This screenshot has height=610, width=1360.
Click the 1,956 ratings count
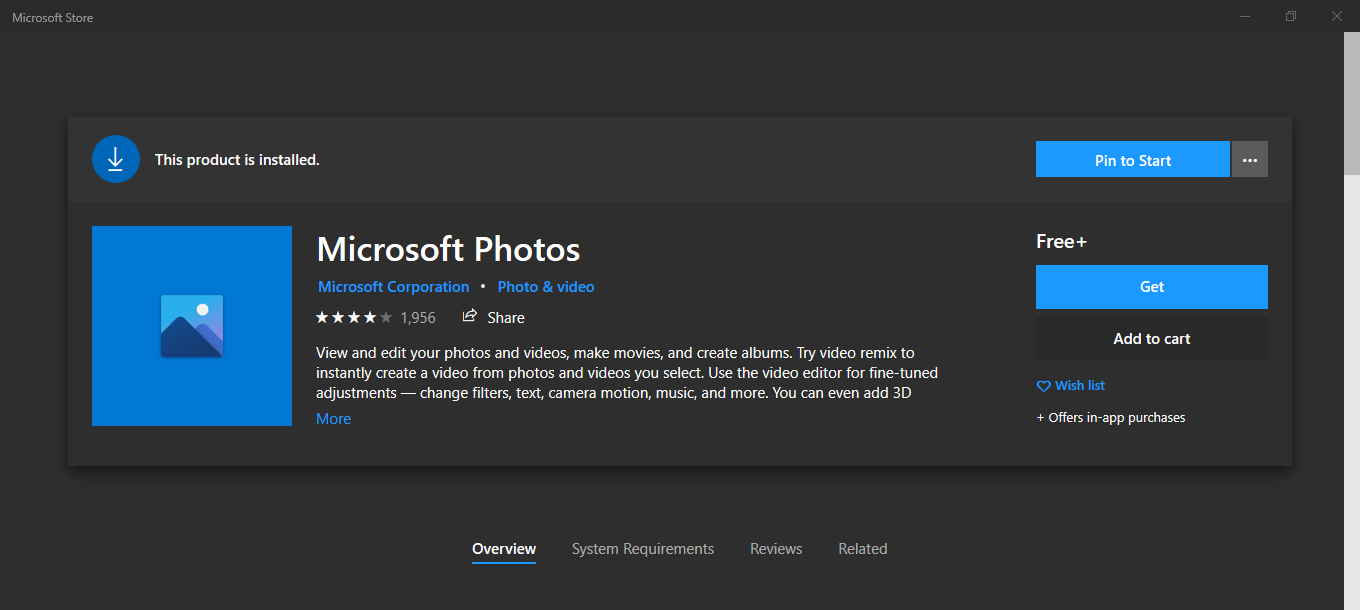[x=418, y=317]
